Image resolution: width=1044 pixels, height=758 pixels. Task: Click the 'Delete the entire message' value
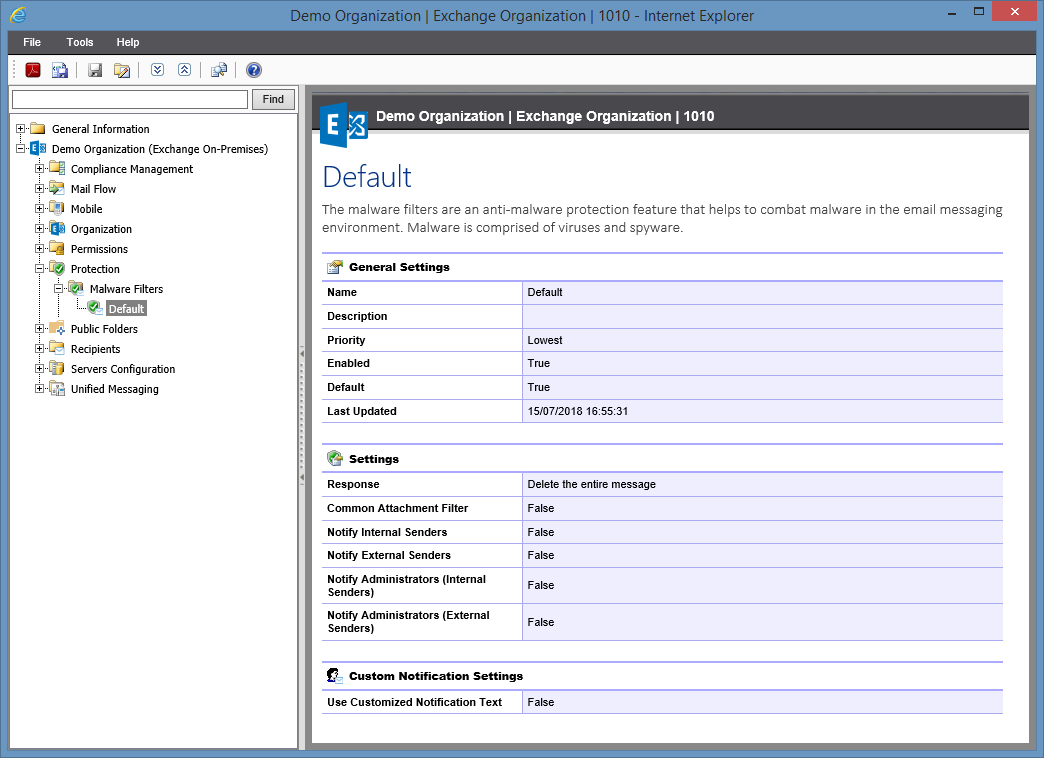pyautogui.click(x=591, y=484)
